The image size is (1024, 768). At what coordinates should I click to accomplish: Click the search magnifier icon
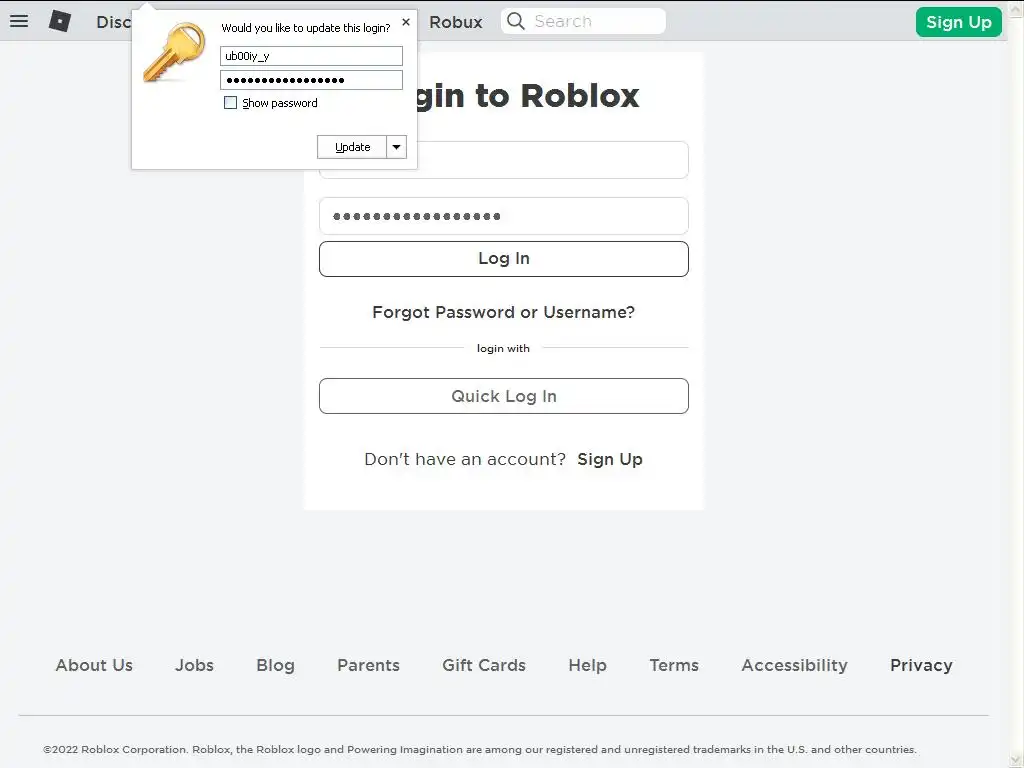click(516, 21)
